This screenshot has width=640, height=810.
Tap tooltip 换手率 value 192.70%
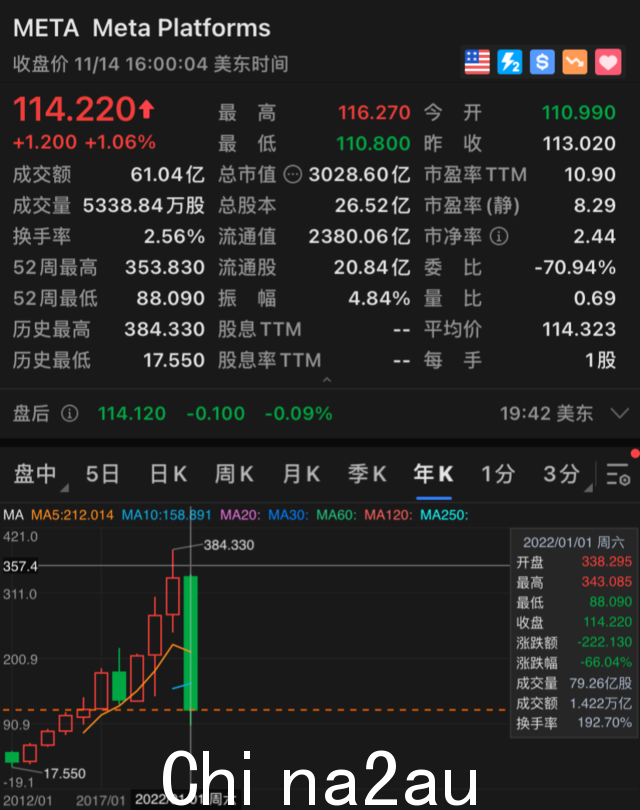(x=604, y=722)
